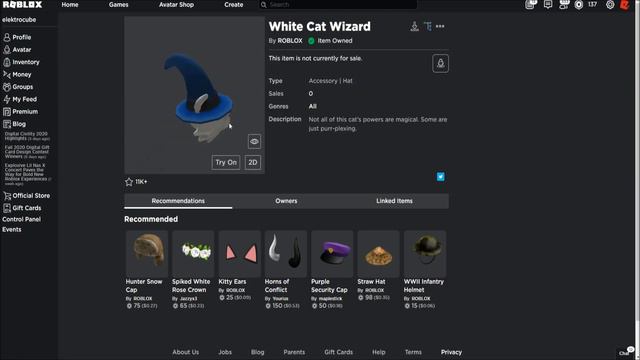Open the Official Store cart icon
The height and width of the screenshot is (360, 640).
[7, 196]
